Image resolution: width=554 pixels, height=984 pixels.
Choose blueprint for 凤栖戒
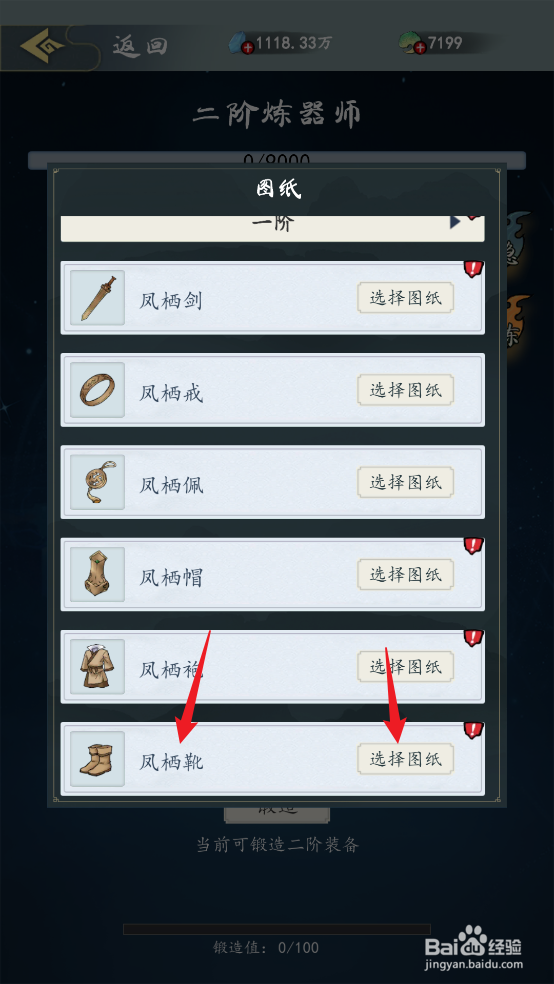405,390
